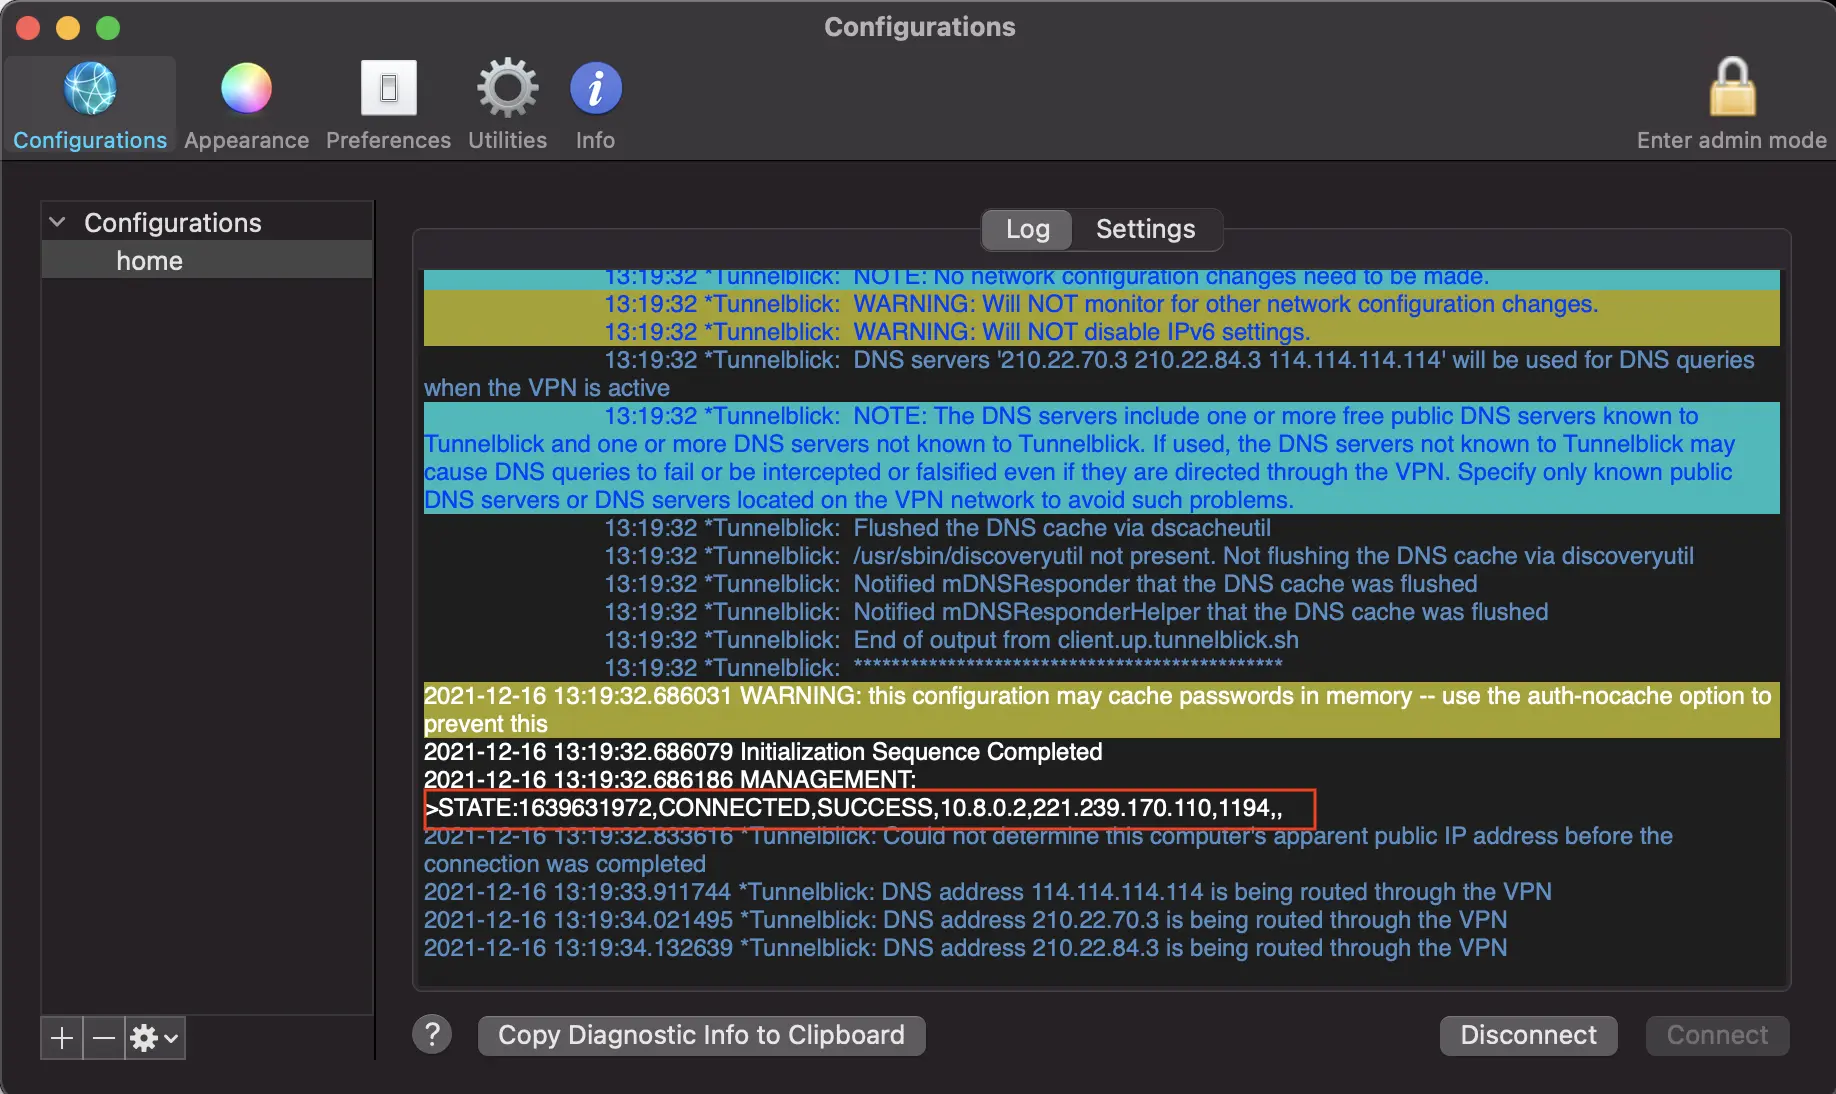Screen dimensions: 1836x1094
Task: Click the red close window button
Action: coord(28,28)
